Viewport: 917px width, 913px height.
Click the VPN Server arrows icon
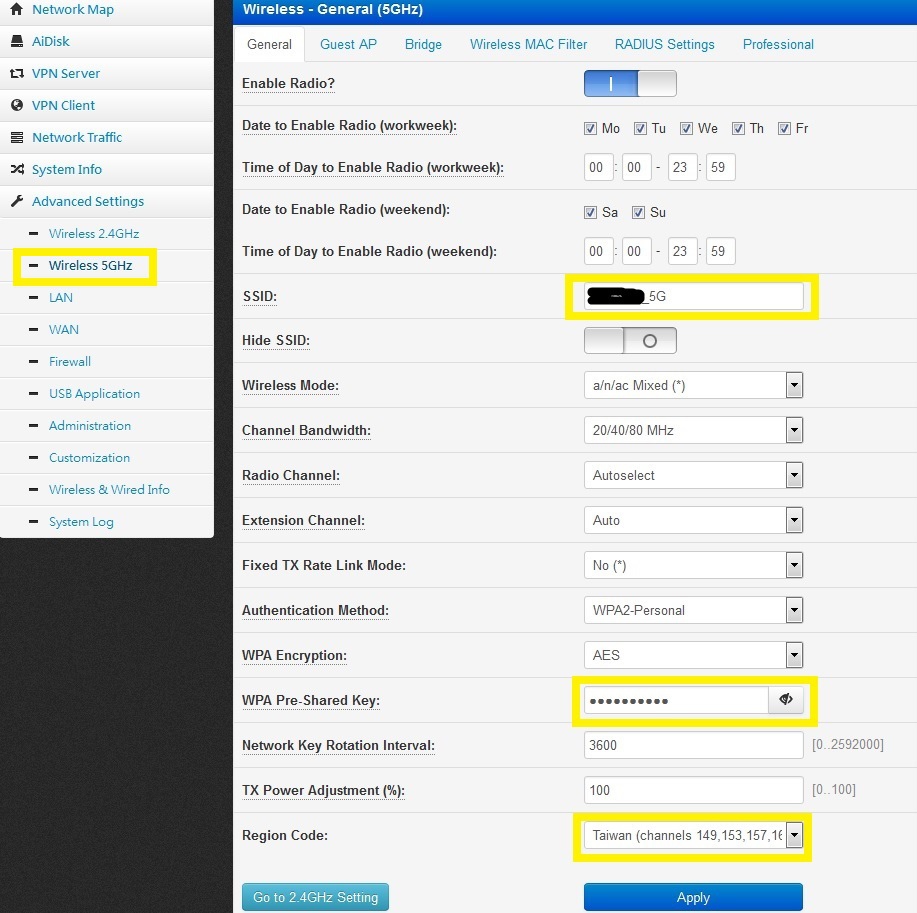17,74
